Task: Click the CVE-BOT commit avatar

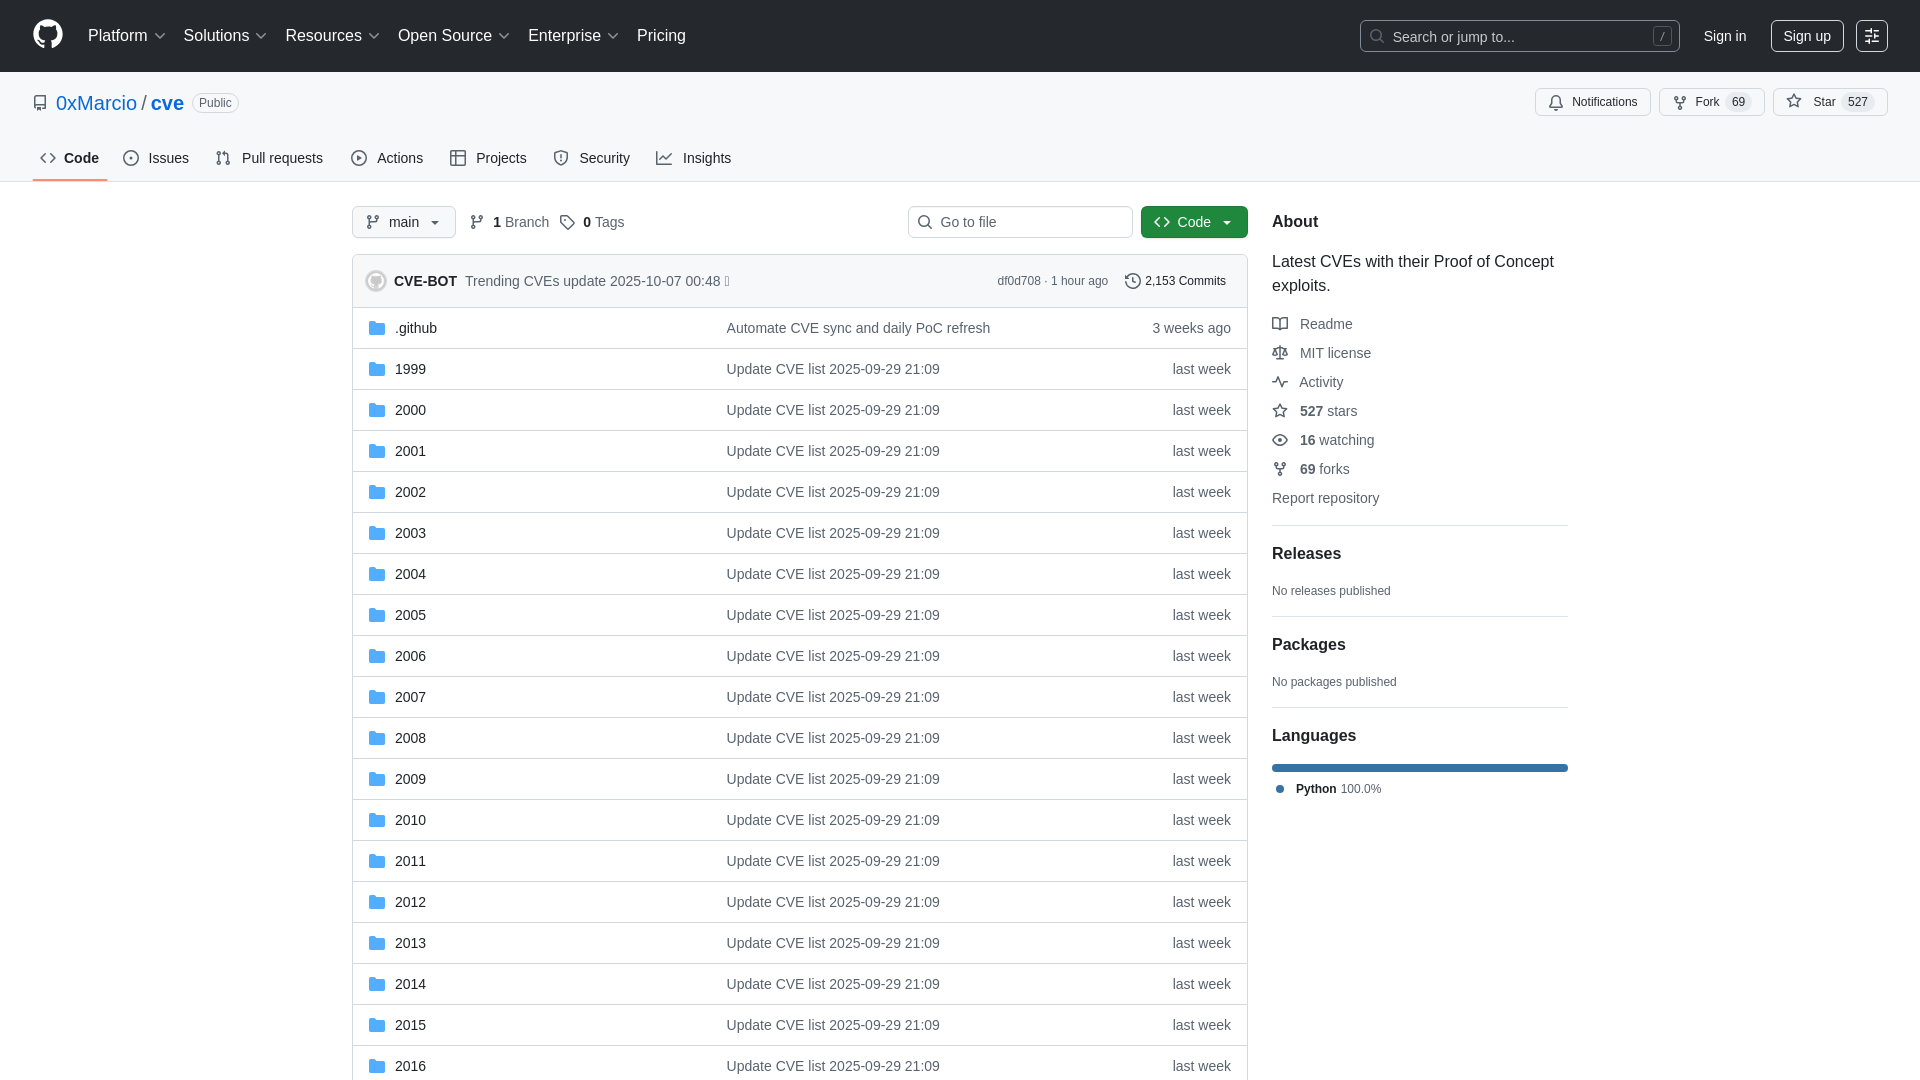Action: point(376,281)
